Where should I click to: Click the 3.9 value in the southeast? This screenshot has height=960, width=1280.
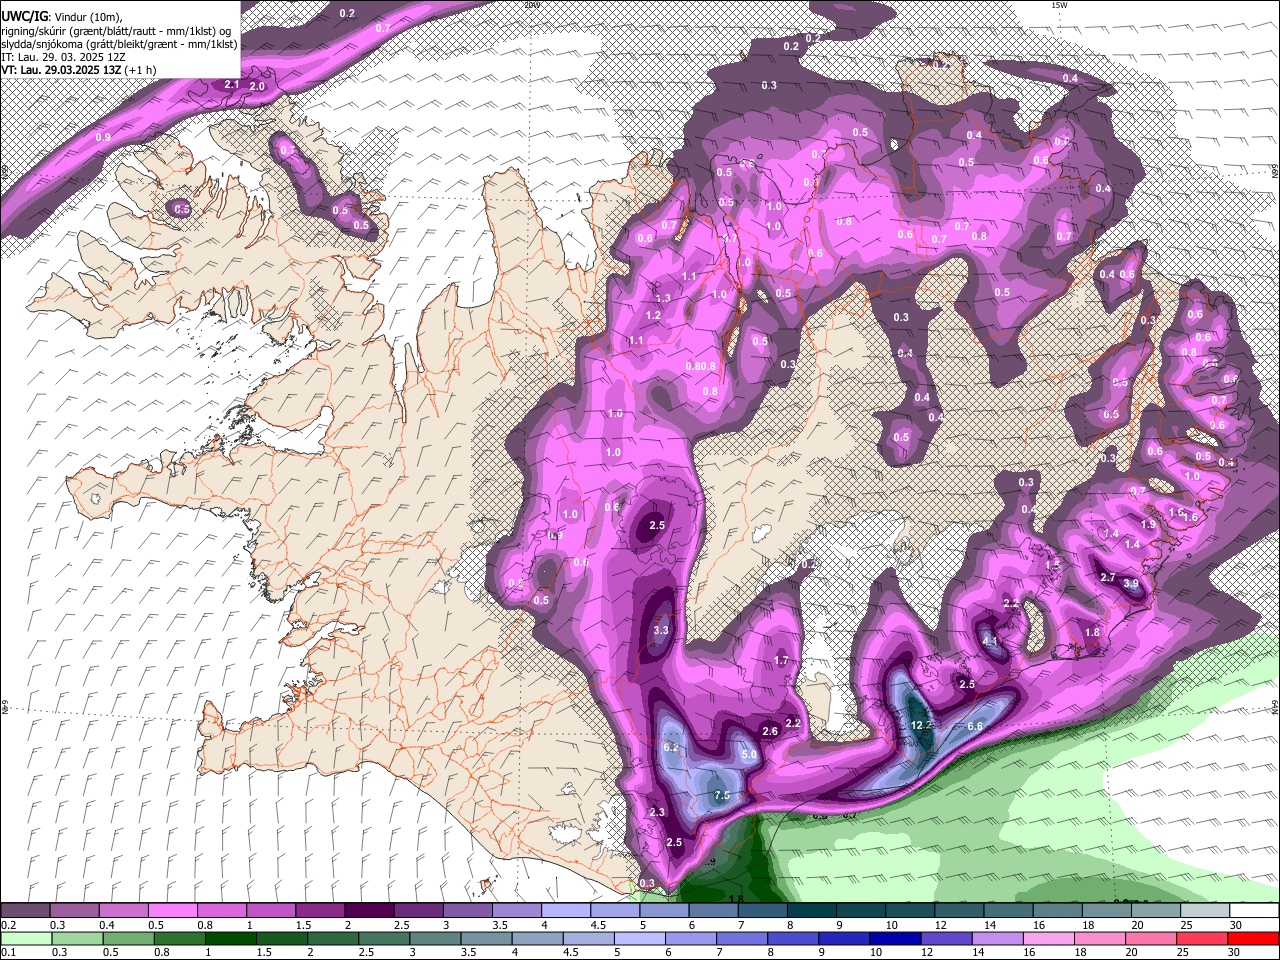point(1131,584)
